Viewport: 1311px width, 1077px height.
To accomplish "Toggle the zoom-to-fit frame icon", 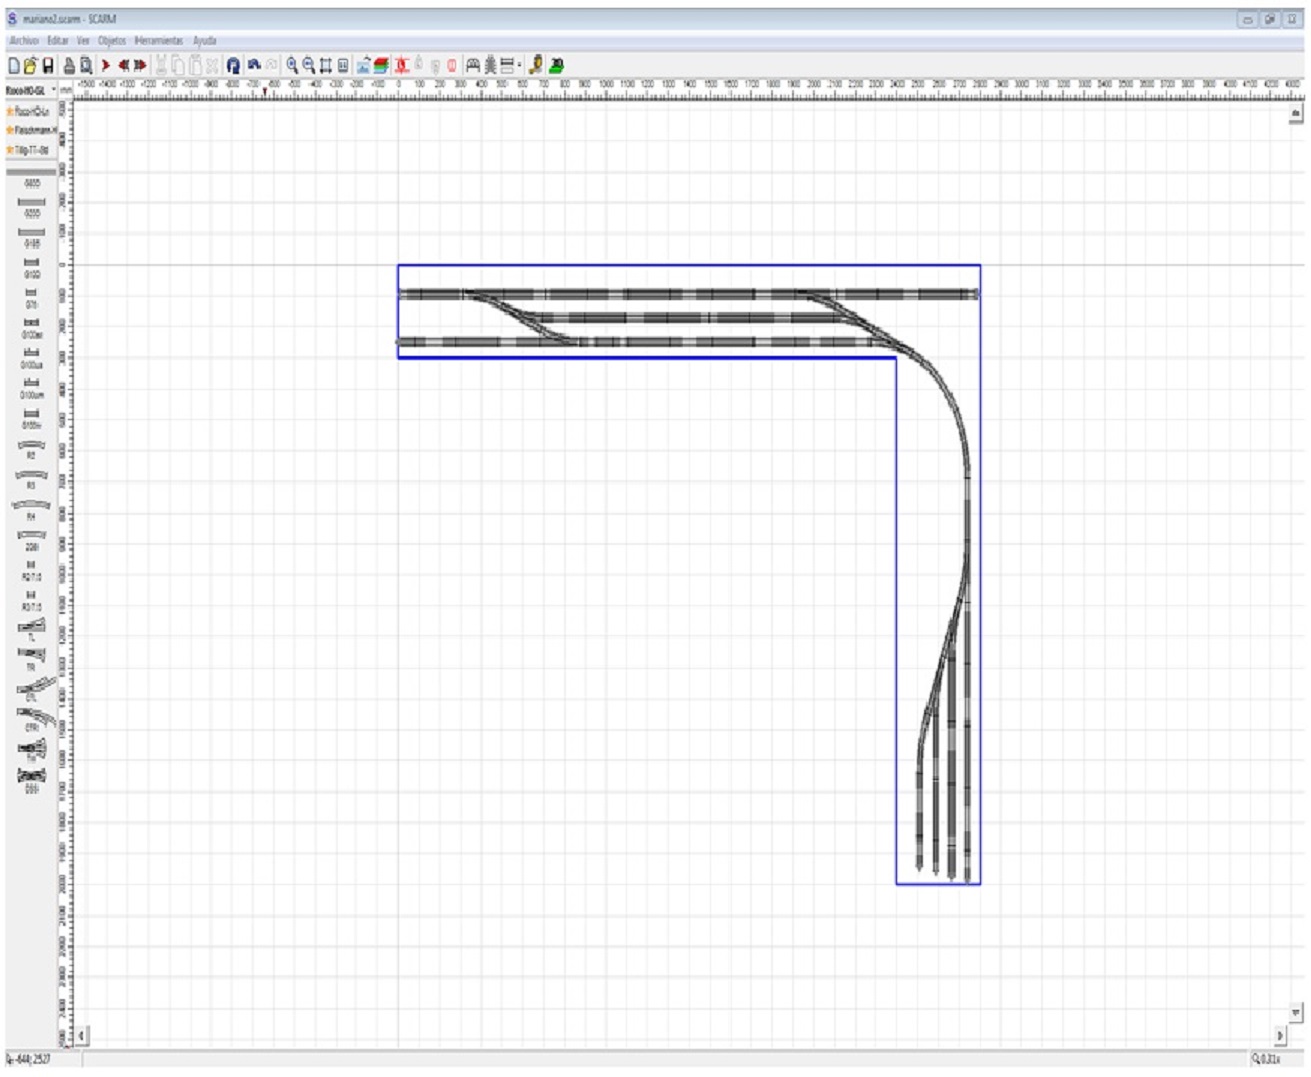I will [326, 65].
